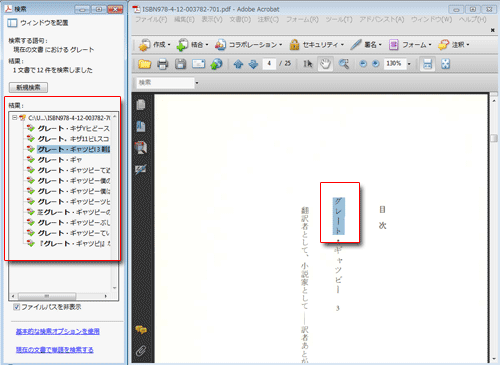The width and height of the screenshot is (500, 365).
Task: Click the email envelope icon
Action: click(x=198, y=64)
